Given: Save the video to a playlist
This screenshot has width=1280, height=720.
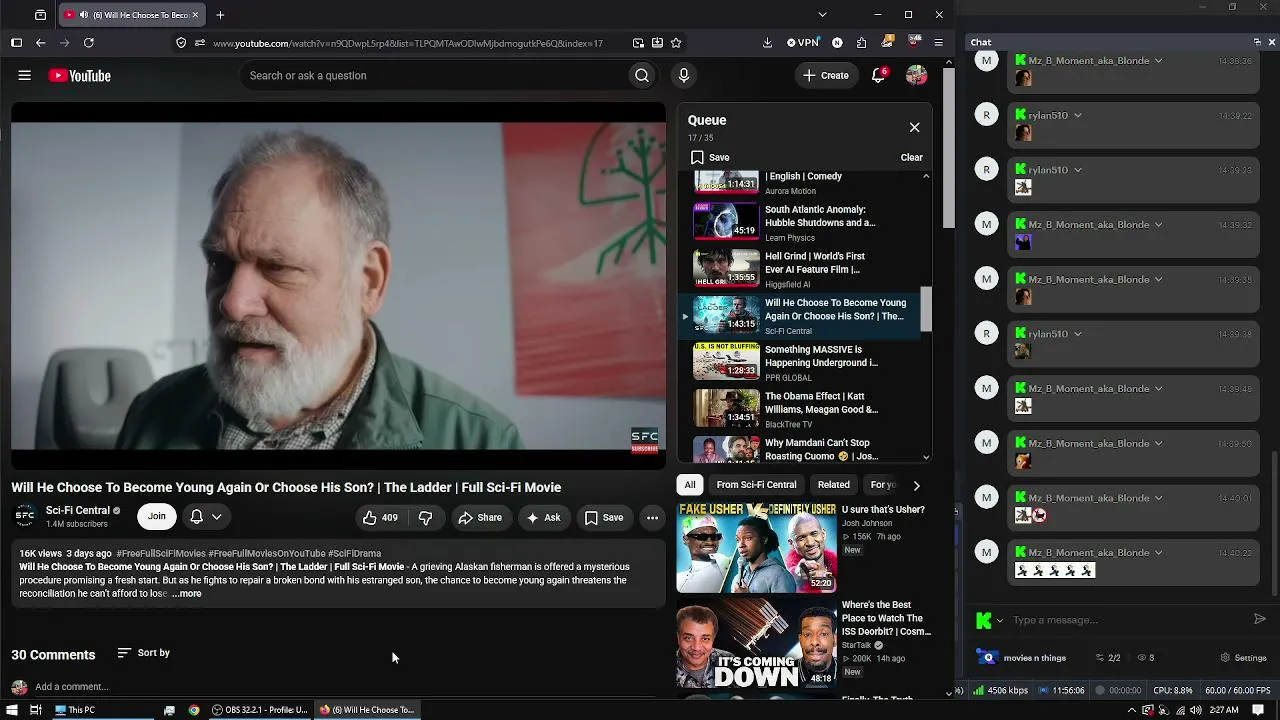Looking at the screenshot, I should [x=604, y=517].
